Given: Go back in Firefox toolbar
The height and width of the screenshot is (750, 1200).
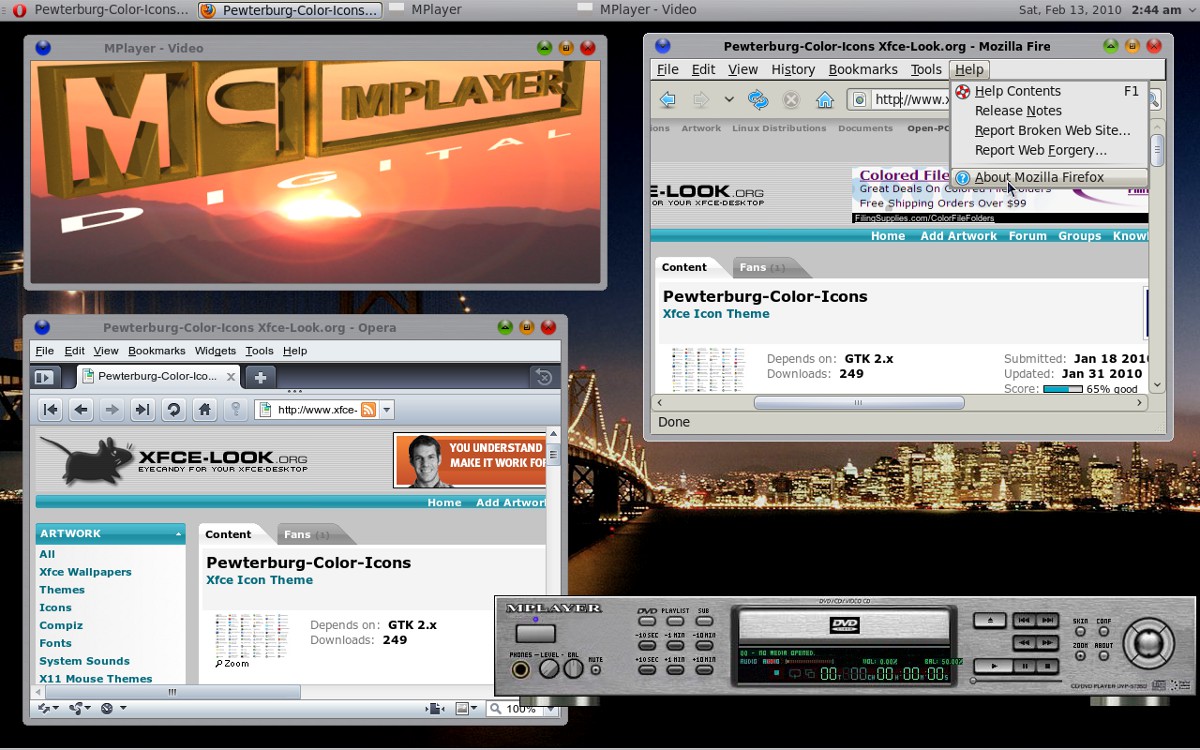Looking at the screenshot, I should (668, 99).
